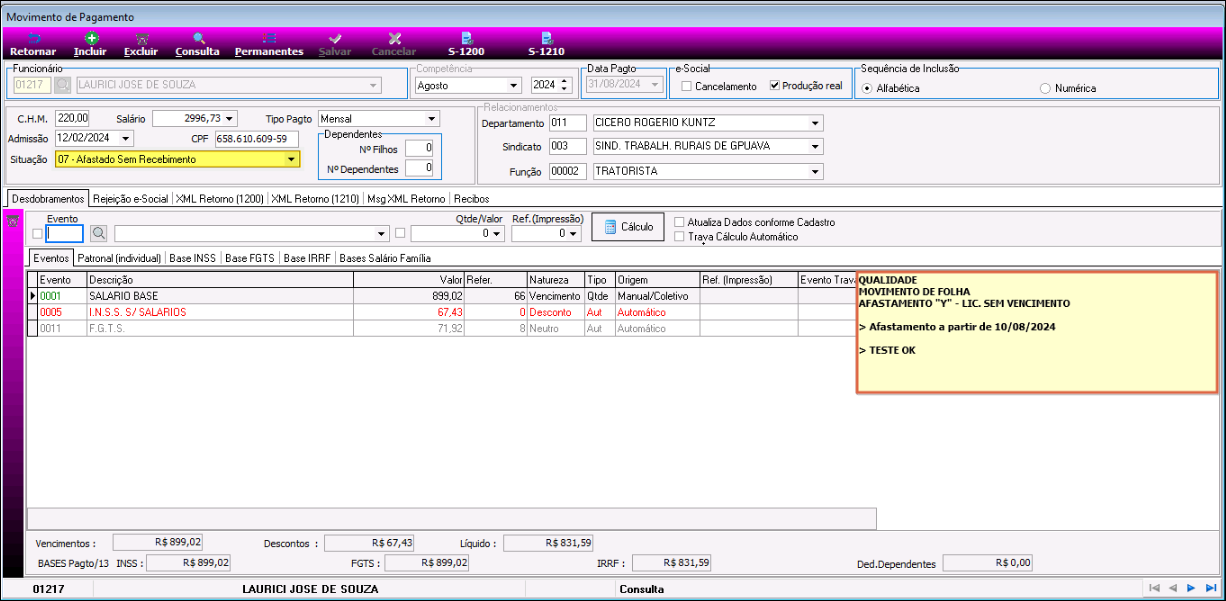Open the Função name dropdown

click(816, 171)
